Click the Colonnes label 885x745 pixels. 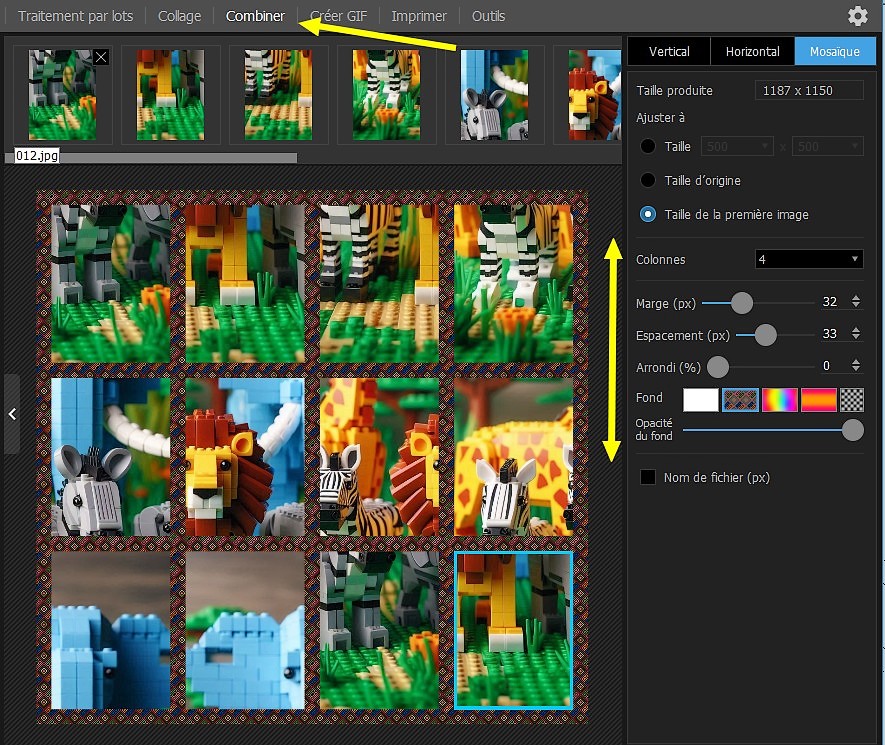coord(660,260)
